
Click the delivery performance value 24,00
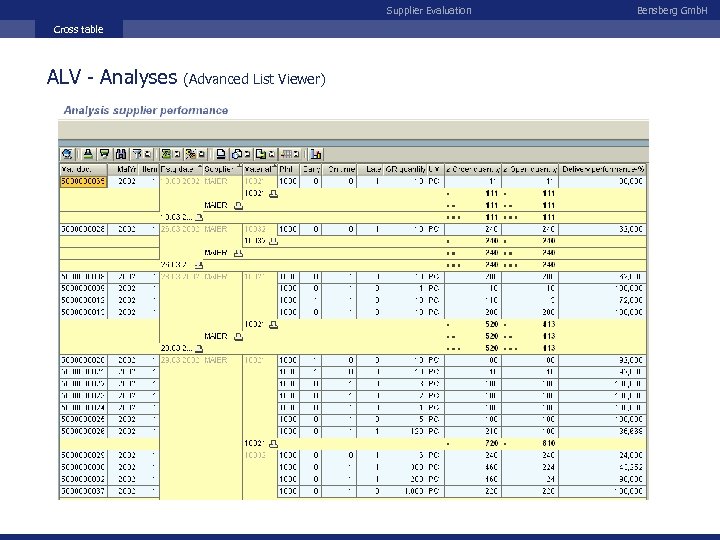click(602, 456)
